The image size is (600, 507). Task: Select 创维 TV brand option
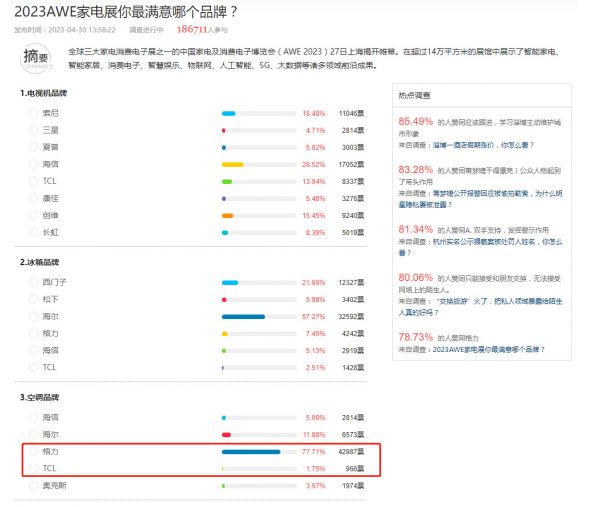[x=33, y=215]
